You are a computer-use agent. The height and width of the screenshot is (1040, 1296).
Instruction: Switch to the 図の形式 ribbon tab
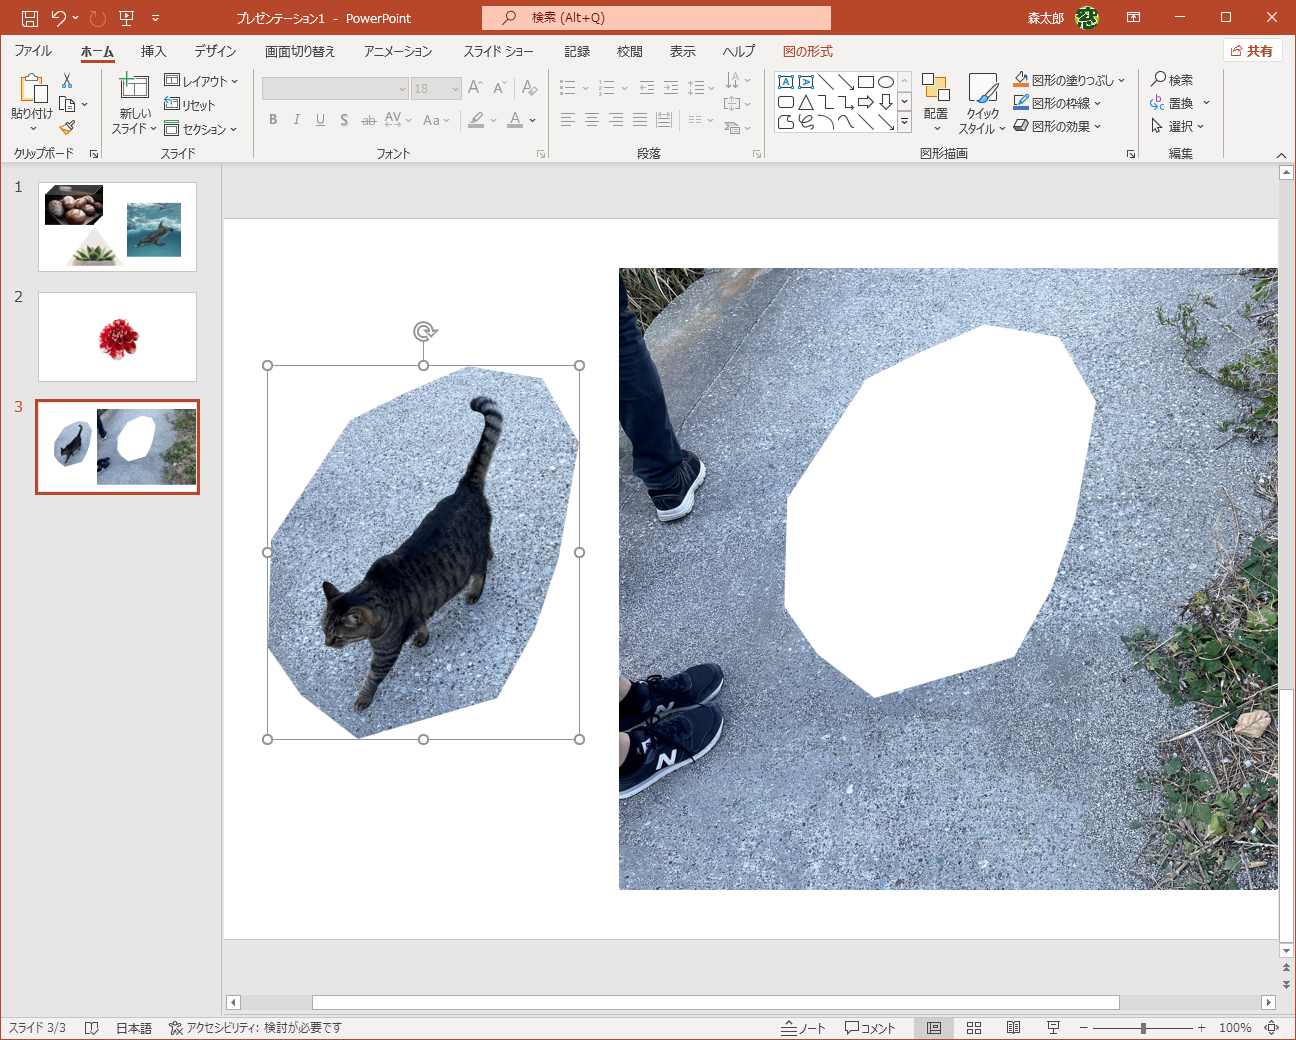[808, 51]
